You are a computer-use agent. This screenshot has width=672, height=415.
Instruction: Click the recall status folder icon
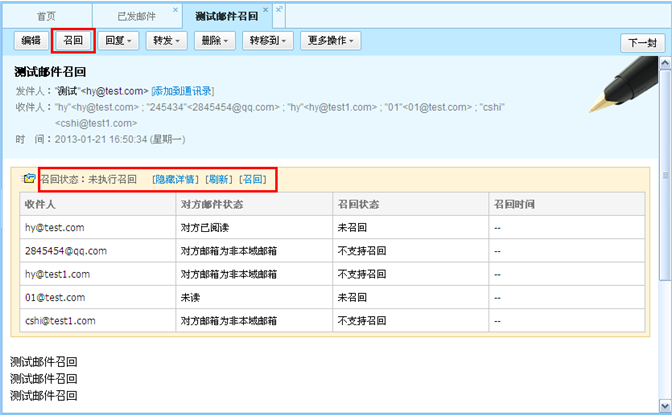pyautogui.click(x=28, y=180)
